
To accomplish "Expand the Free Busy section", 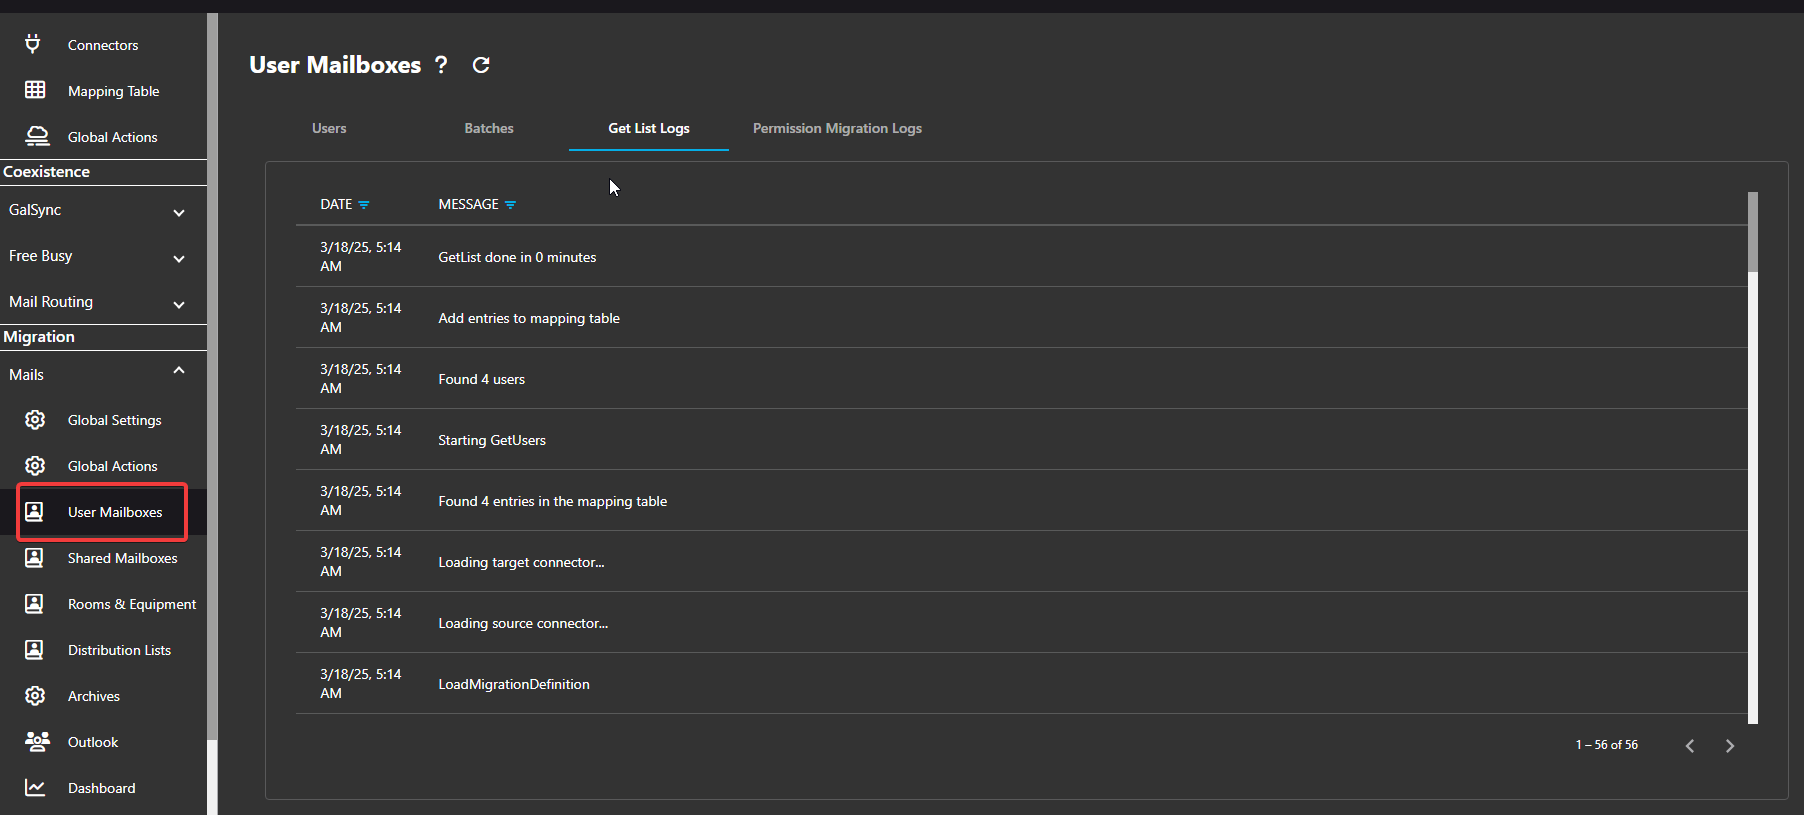I will click(x=179, y=258).
